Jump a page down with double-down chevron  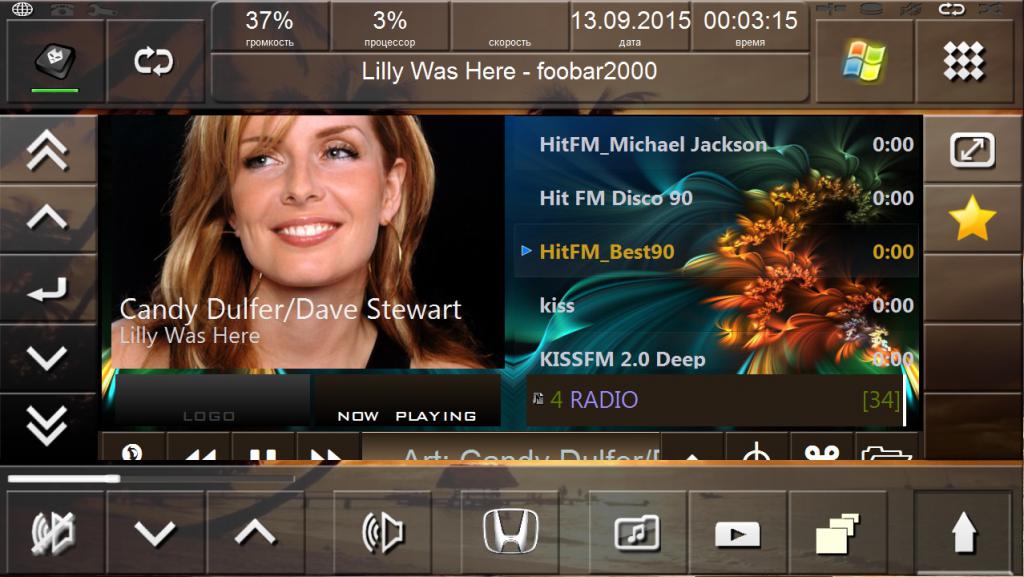pos(47,426)
